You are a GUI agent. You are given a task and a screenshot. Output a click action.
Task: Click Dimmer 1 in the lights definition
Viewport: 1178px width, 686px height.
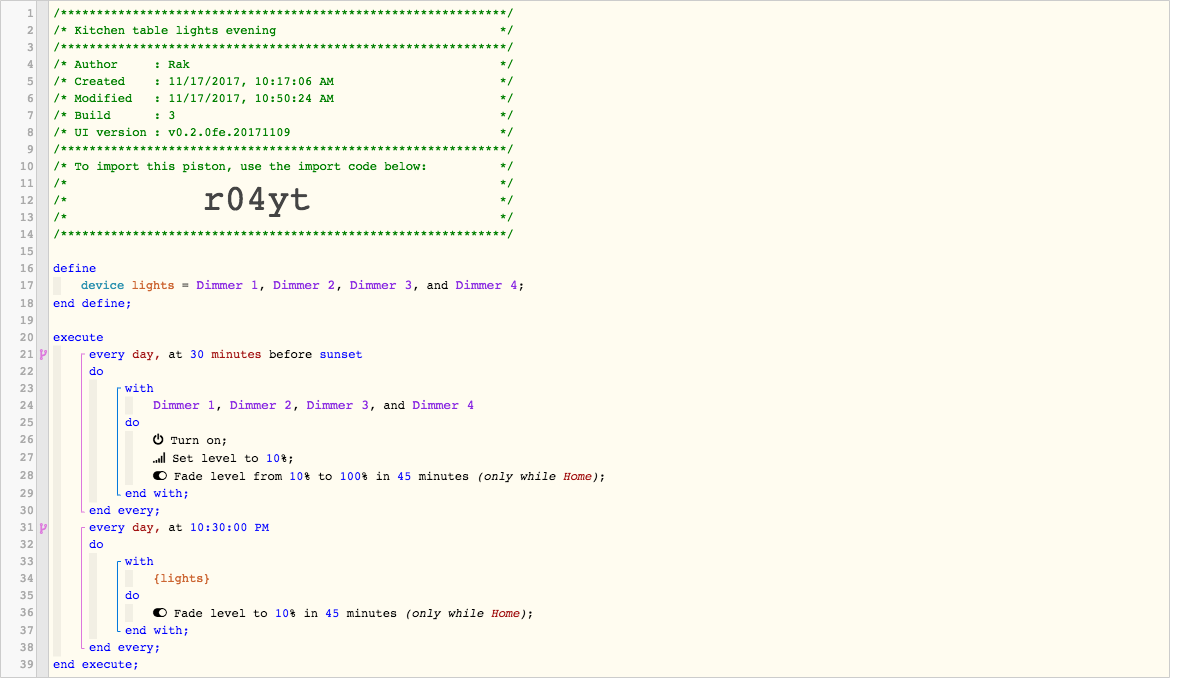[227, 286]
